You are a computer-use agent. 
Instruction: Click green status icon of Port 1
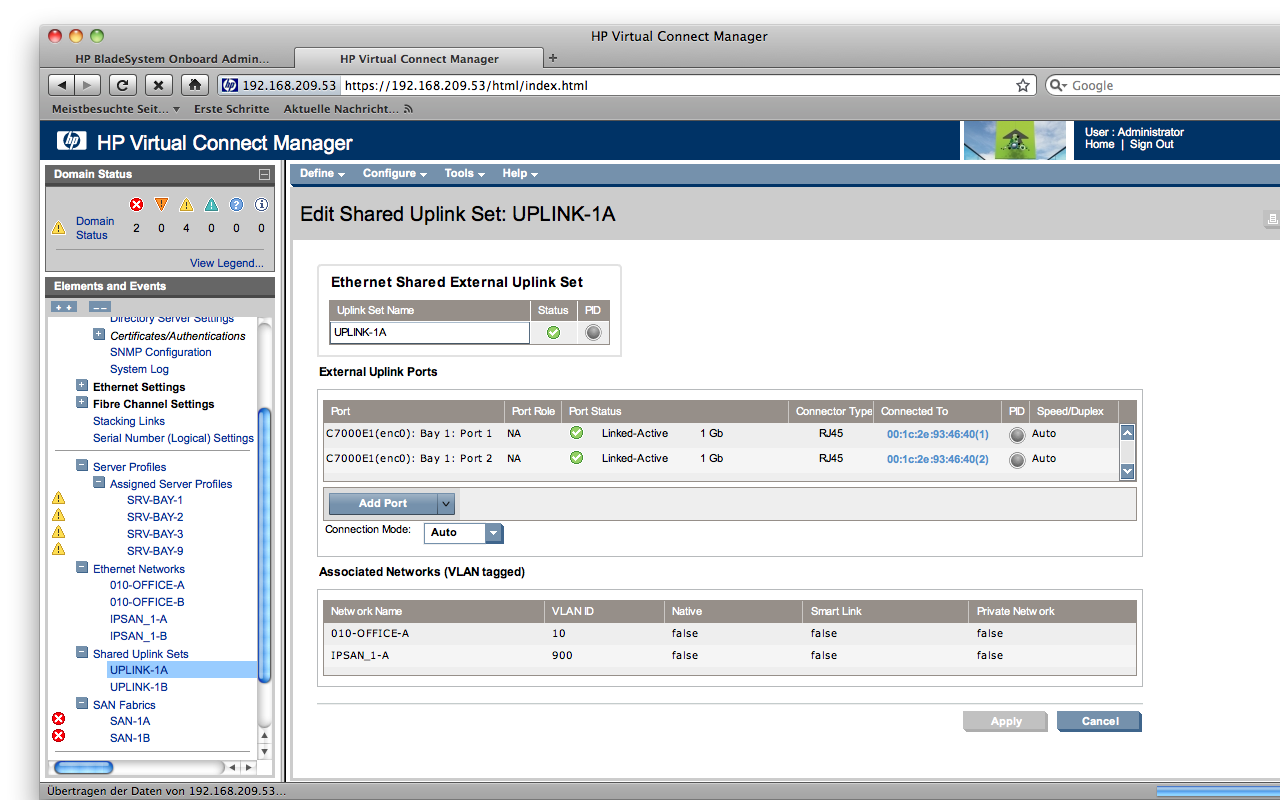[576, 433]
